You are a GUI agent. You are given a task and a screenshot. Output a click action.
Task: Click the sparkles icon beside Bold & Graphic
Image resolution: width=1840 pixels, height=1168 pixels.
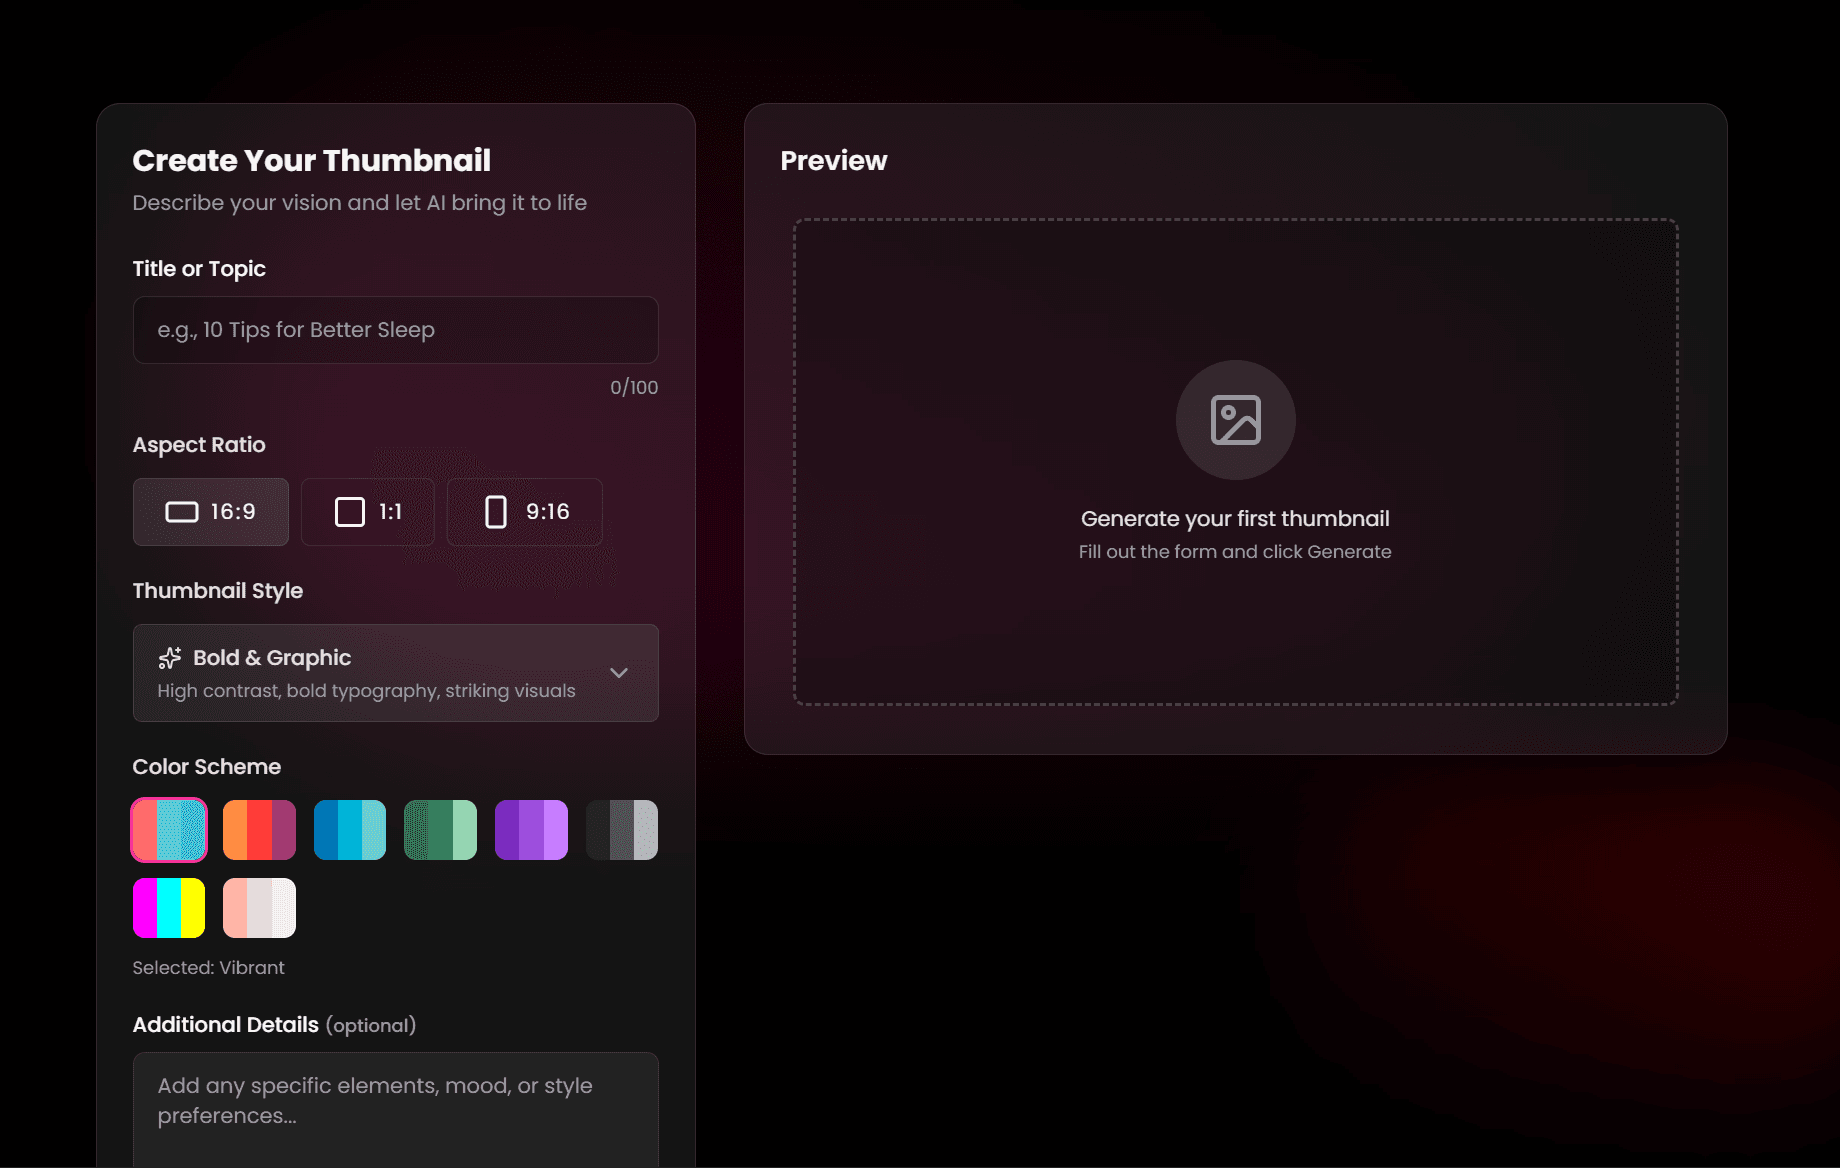point(170,657)
